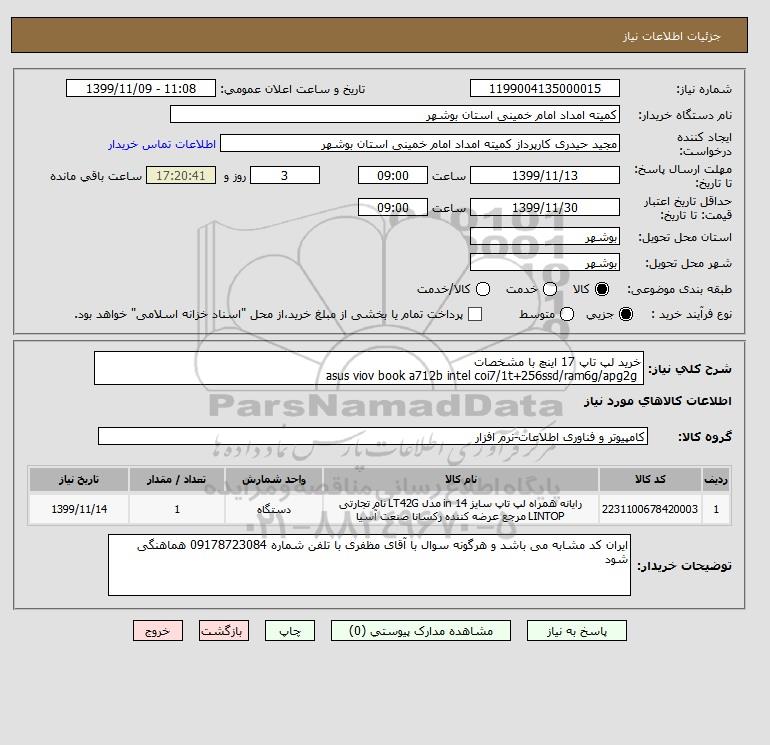Click the response deadline time 09:00 field
770x745 pixels.
point(393,175)
